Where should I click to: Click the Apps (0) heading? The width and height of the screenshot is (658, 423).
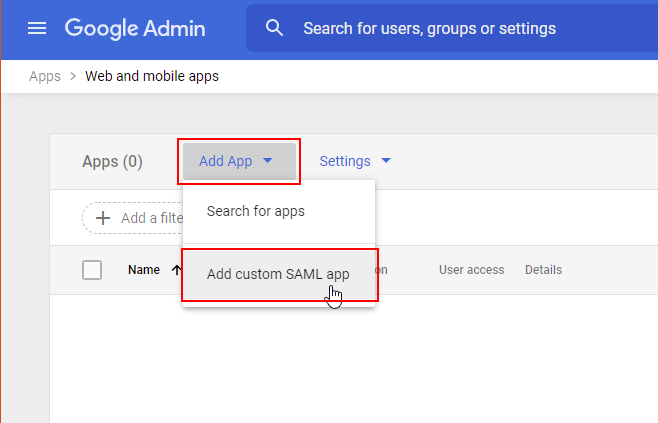pos(112,162)
